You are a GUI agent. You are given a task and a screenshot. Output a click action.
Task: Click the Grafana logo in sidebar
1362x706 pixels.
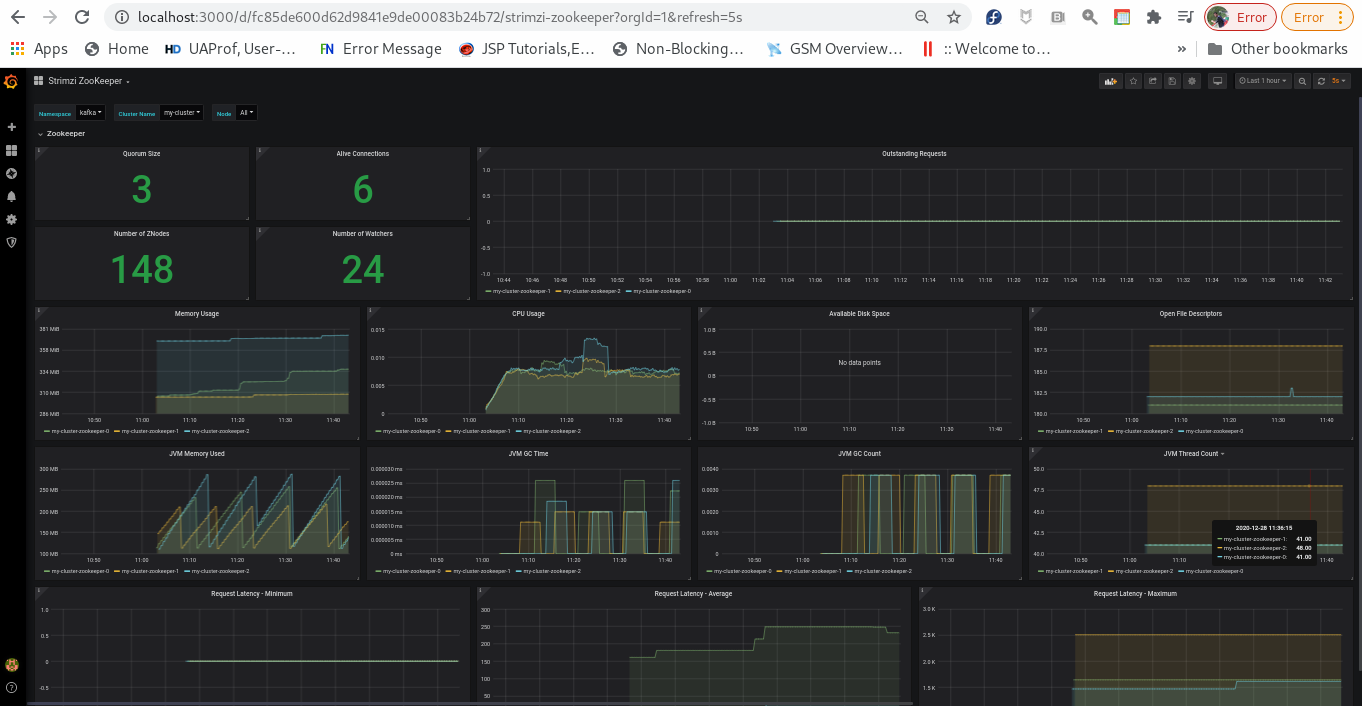pos(11,82)
